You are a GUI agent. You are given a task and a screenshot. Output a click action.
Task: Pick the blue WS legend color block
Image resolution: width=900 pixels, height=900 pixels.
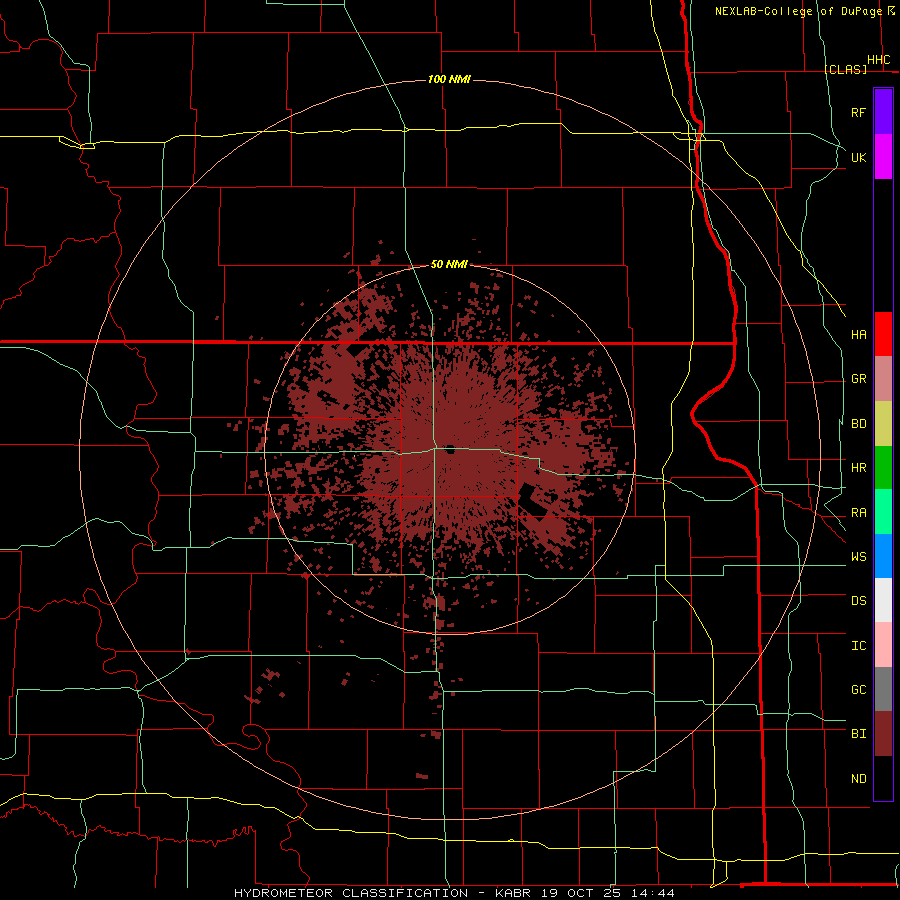[883, 556]
